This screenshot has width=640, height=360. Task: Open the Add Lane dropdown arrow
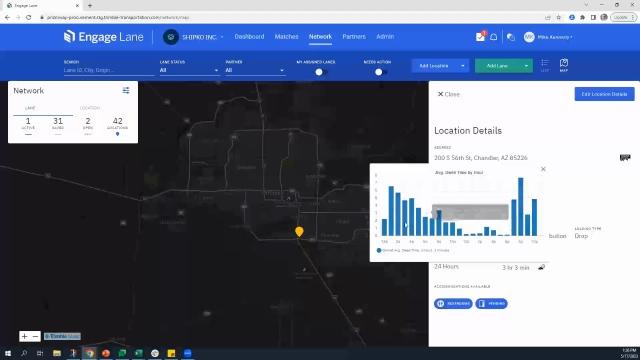(x=526, y=66)
